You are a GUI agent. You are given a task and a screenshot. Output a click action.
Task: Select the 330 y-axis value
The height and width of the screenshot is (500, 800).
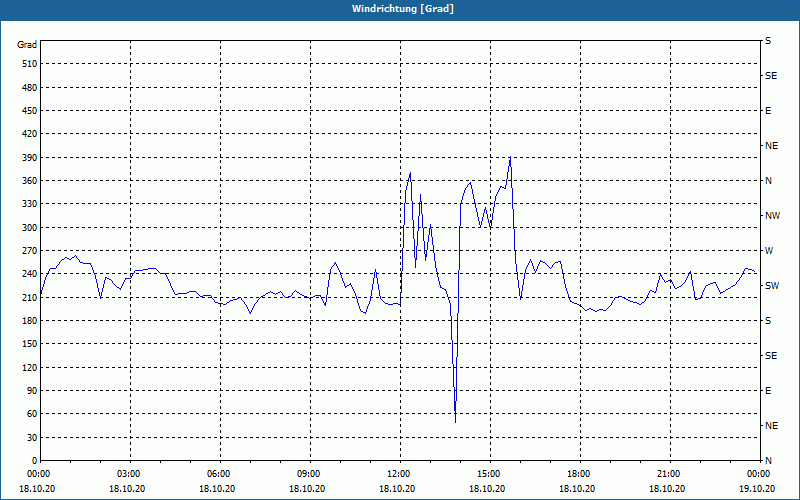tap(30, 204)
